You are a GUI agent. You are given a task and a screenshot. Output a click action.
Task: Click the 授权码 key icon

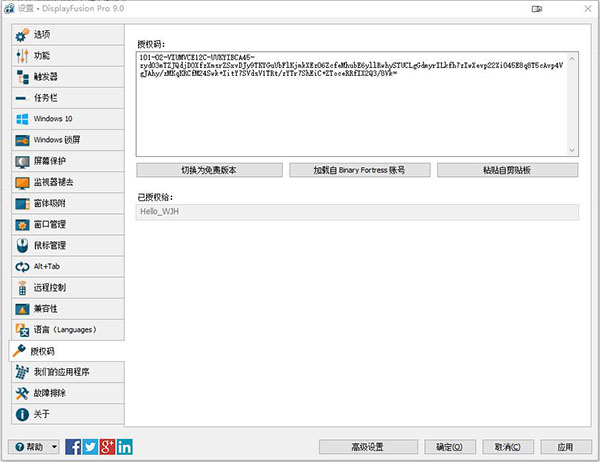pos(19,351)
